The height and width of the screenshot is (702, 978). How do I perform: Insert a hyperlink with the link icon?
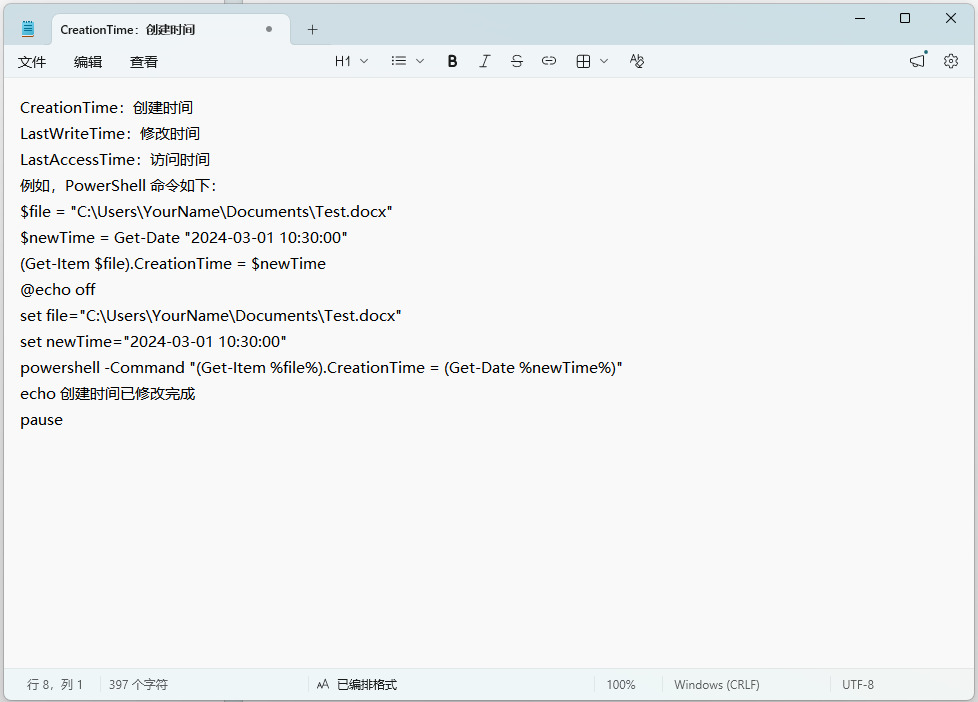pyautogui.click(x=549, y=61)
